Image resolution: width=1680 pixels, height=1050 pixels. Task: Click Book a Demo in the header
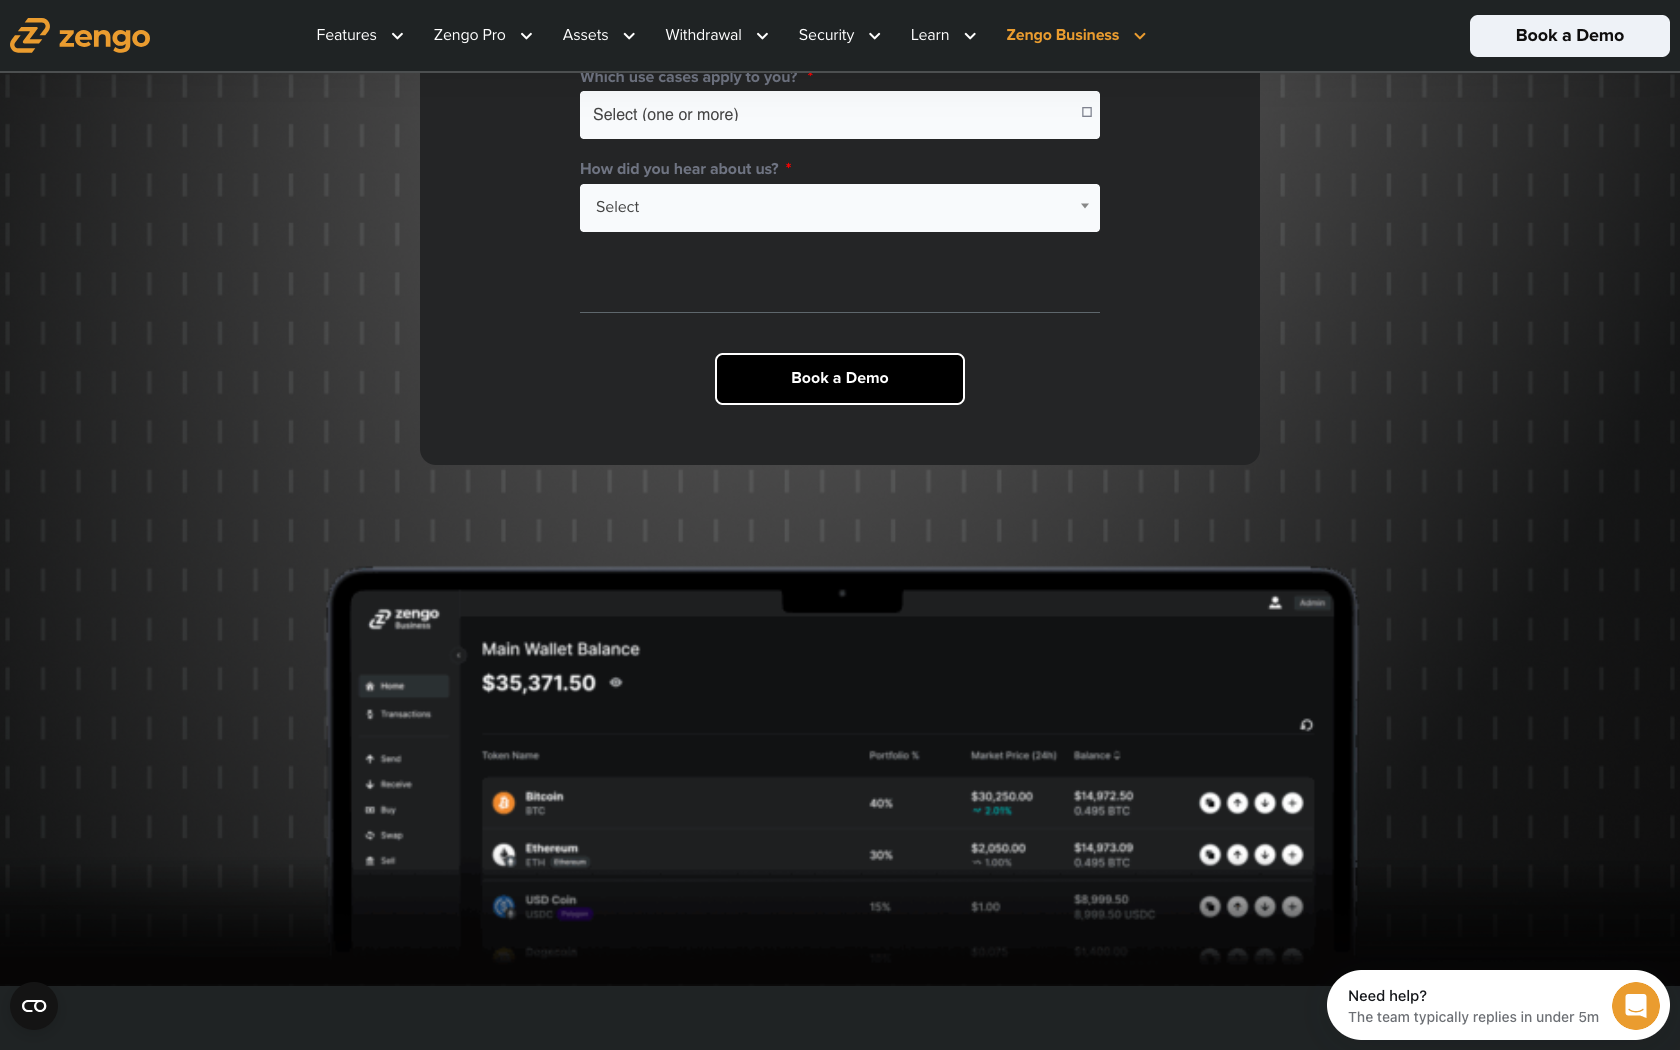click(1569, 35)
